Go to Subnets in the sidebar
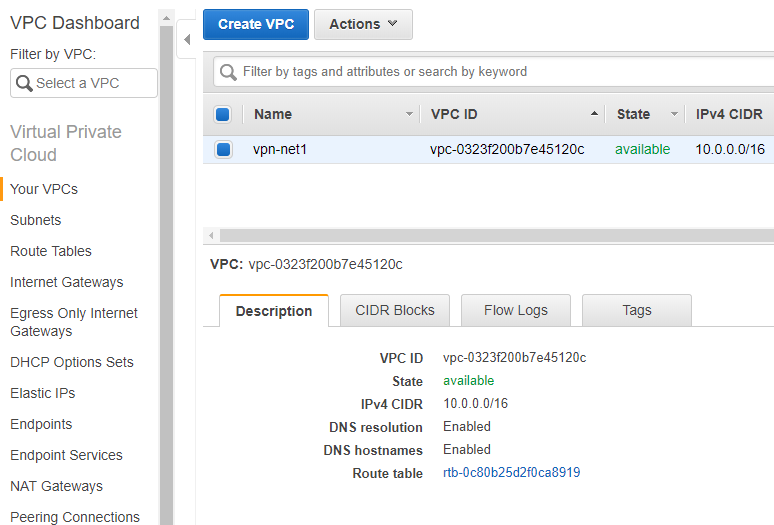 [36, 220]
